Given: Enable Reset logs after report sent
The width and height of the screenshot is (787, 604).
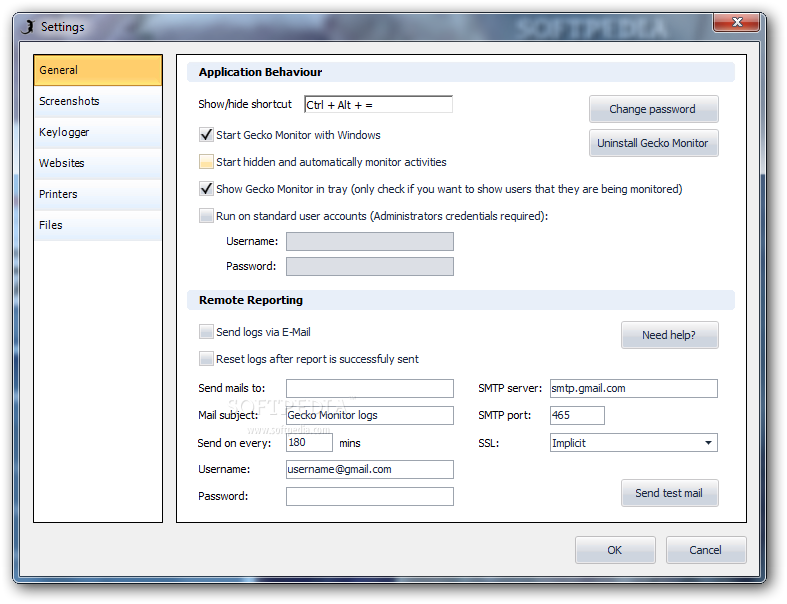Looking at the screenshot, I should [206, 359].
